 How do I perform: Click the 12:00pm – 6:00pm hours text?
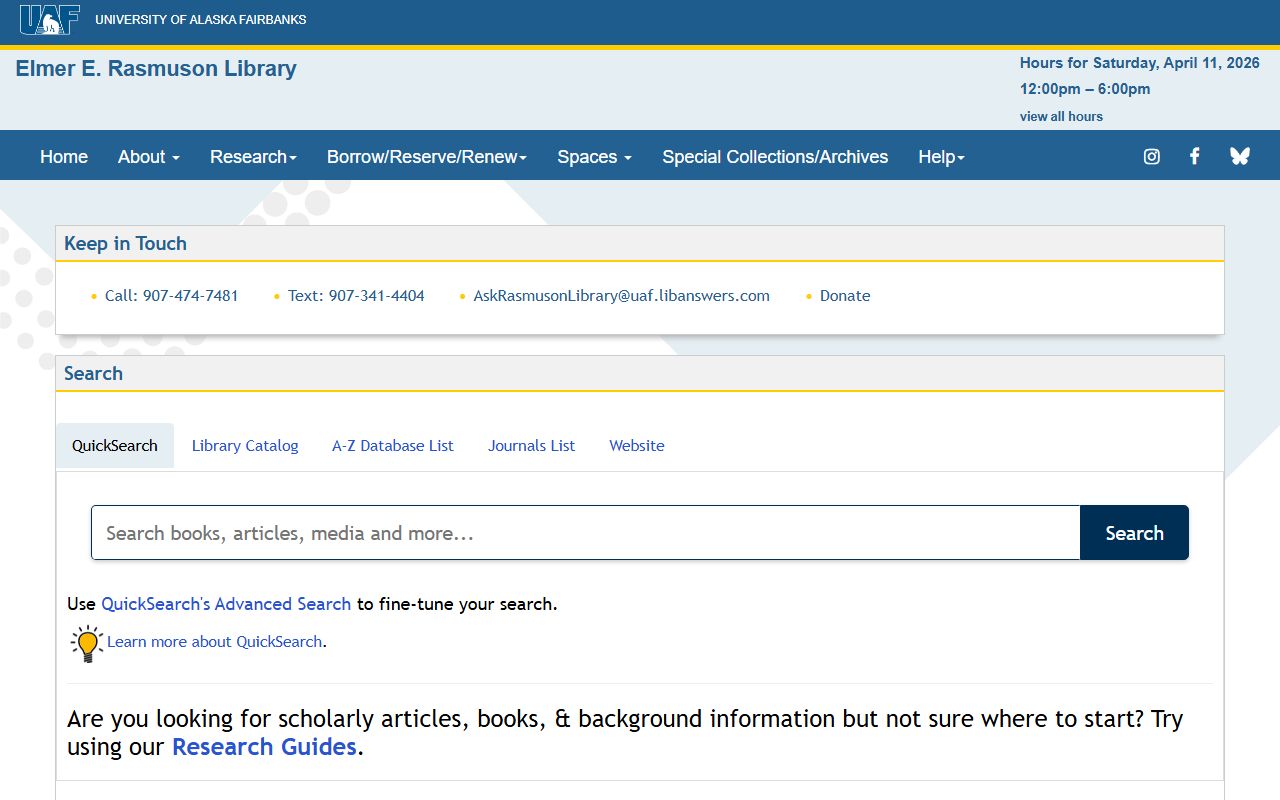point(1085,89)
